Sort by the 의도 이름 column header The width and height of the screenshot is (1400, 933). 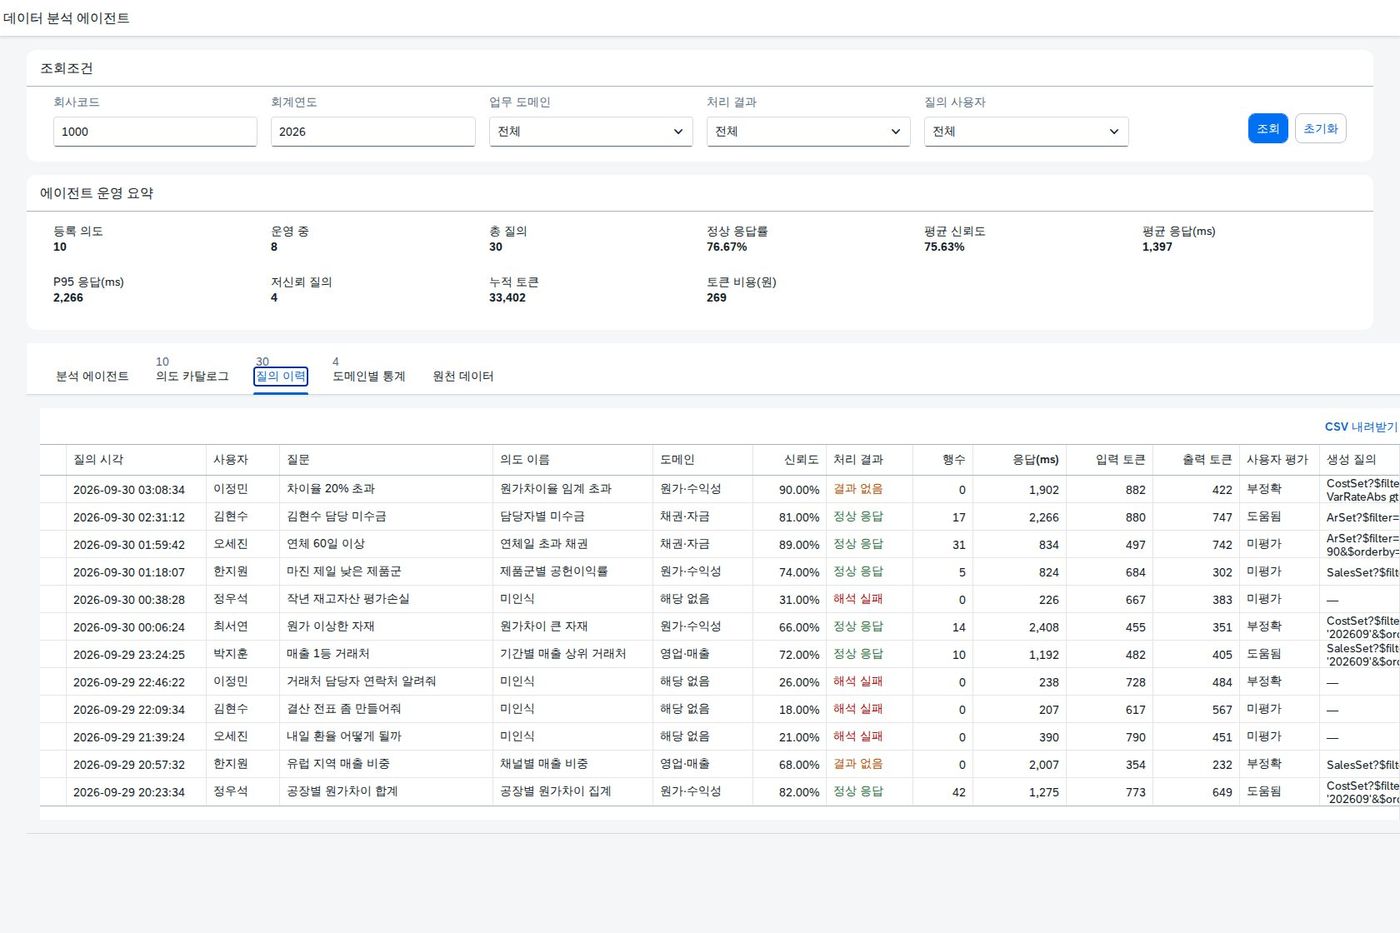(572, 460)
